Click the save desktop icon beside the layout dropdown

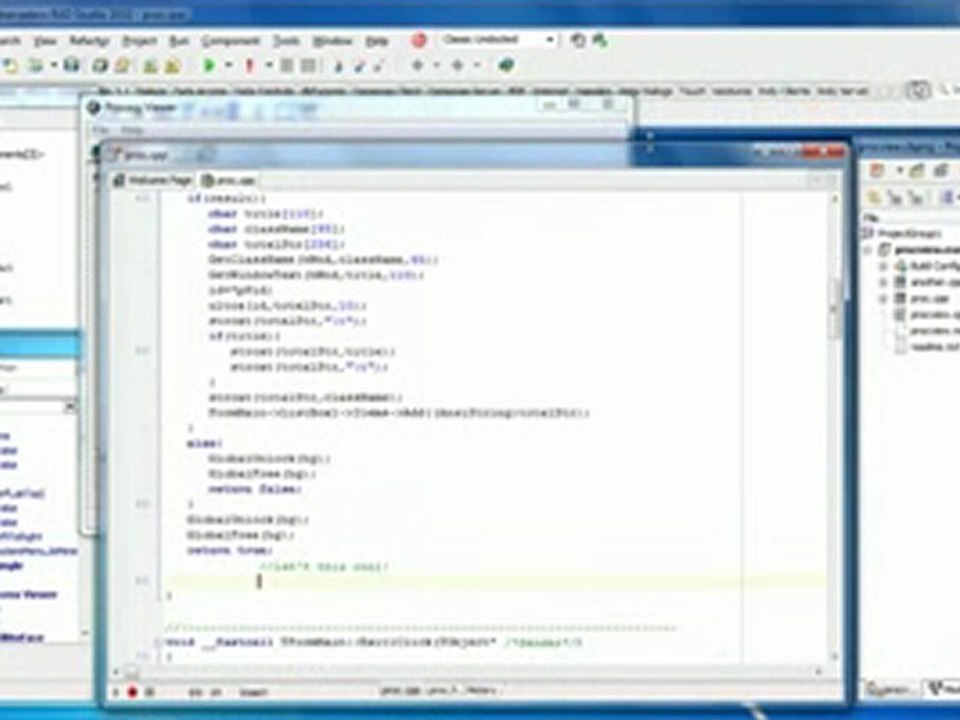pyautogui.click(x=577, y=40)
